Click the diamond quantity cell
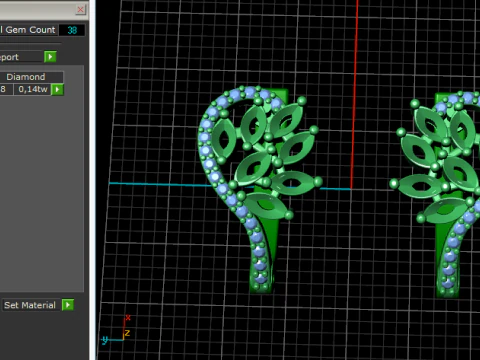The image size is (480, 360). click(x=6, y=89)
